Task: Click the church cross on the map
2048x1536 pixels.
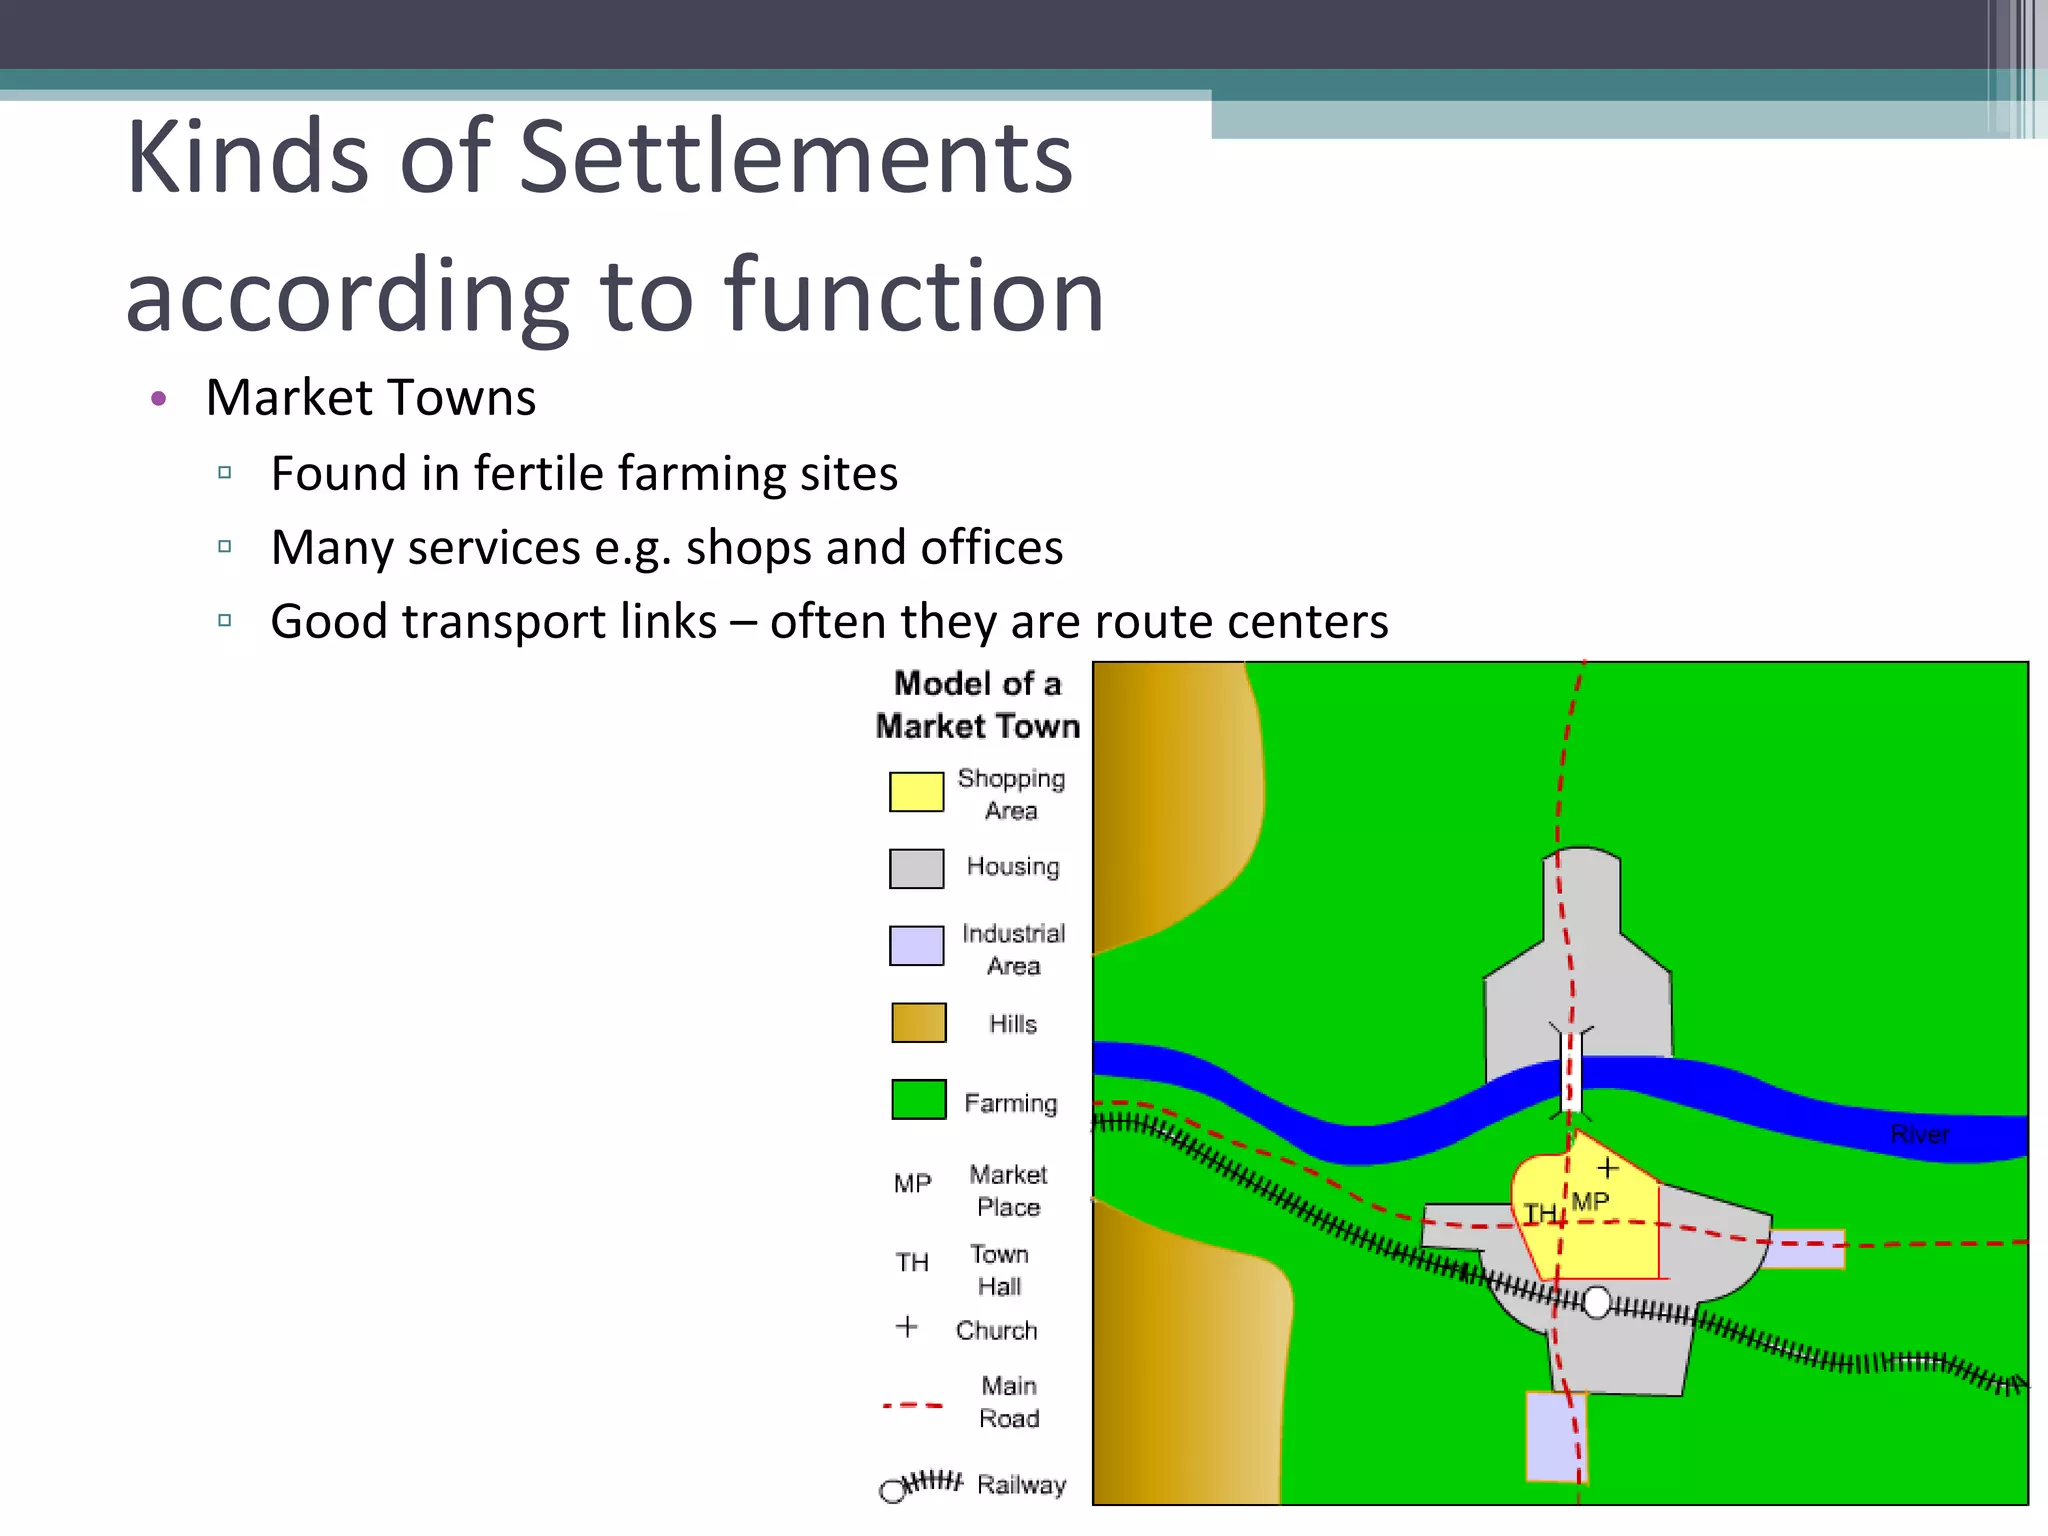Action: 1607,1167
